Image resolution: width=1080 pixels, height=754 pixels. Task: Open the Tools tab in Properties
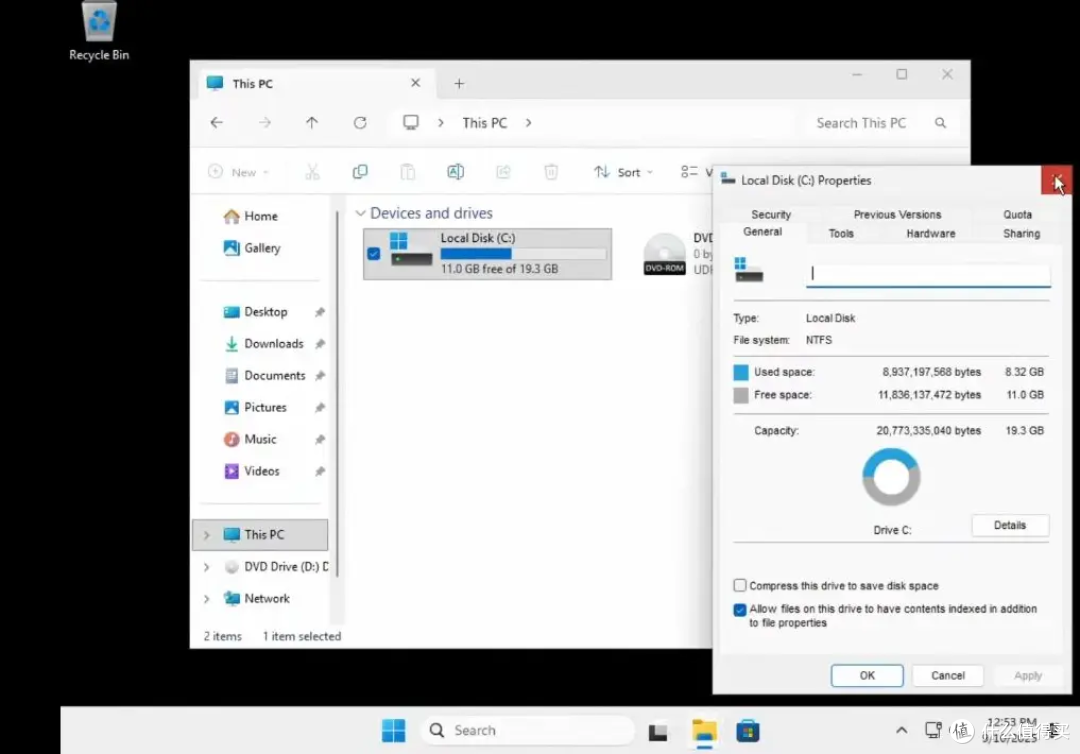[x=841, y=233]
